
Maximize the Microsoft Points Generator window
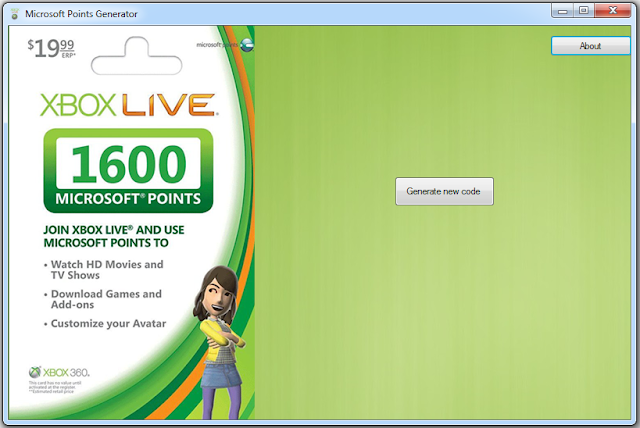click(x=584, y=10)
